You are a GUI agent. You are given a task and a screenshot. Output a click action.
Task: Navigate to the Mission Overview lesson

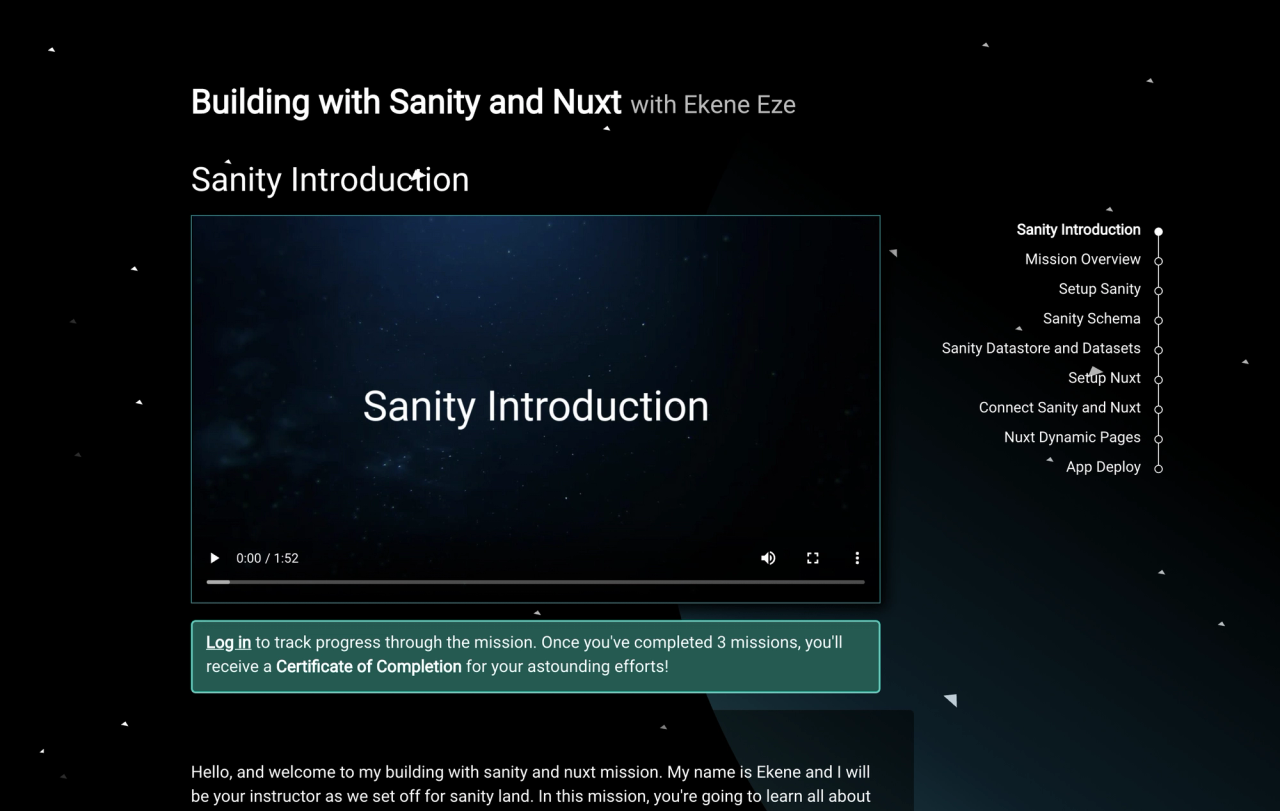(x=1082, y=259)
